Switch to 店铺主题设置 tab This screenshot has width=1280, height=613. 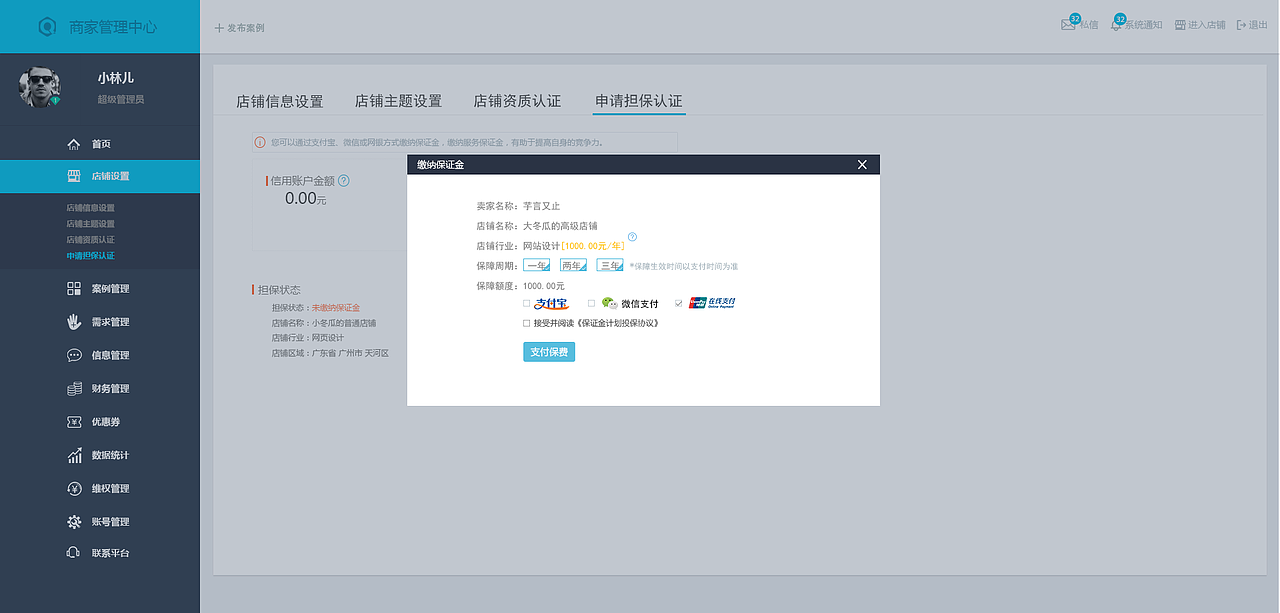click(398, 101)
